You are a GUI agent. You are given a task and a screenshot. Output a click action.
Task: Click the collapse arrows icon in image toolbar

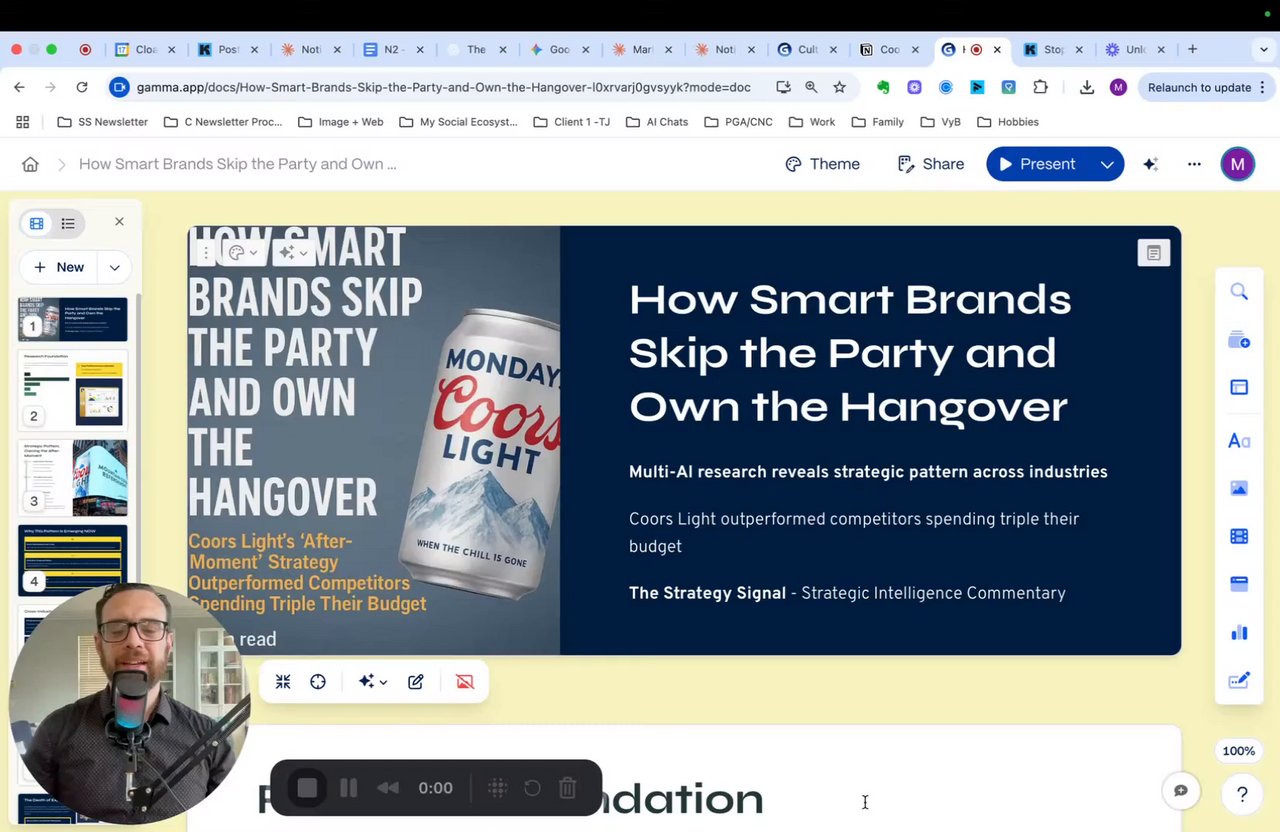283,681
